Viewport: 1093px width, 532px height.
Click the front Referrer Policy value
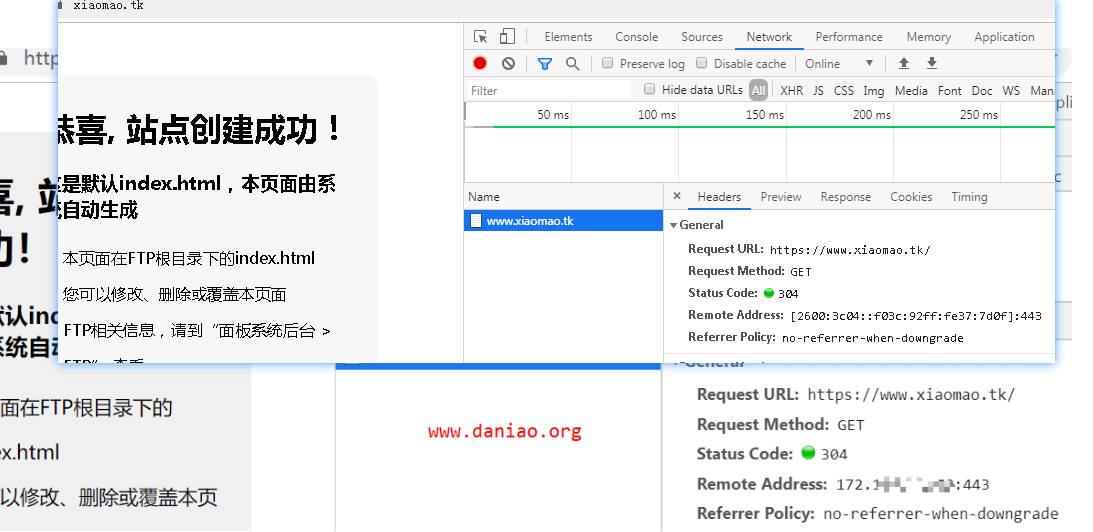872,338
